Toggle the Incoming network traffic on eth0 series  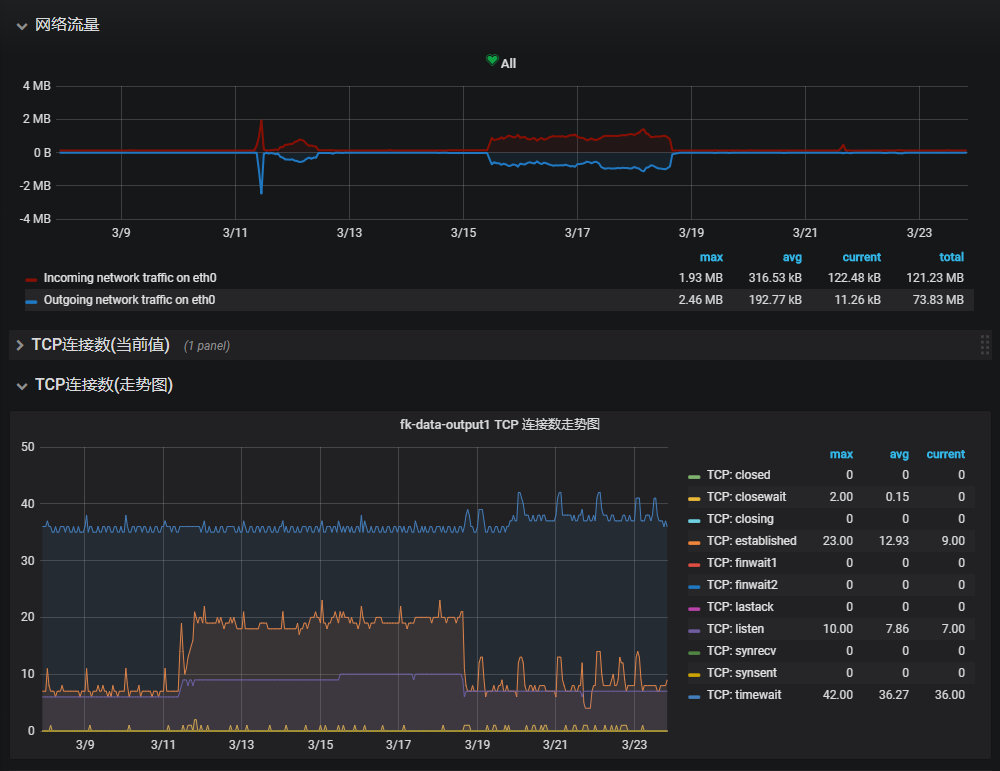pyautogui.click(x=130, y=278)
